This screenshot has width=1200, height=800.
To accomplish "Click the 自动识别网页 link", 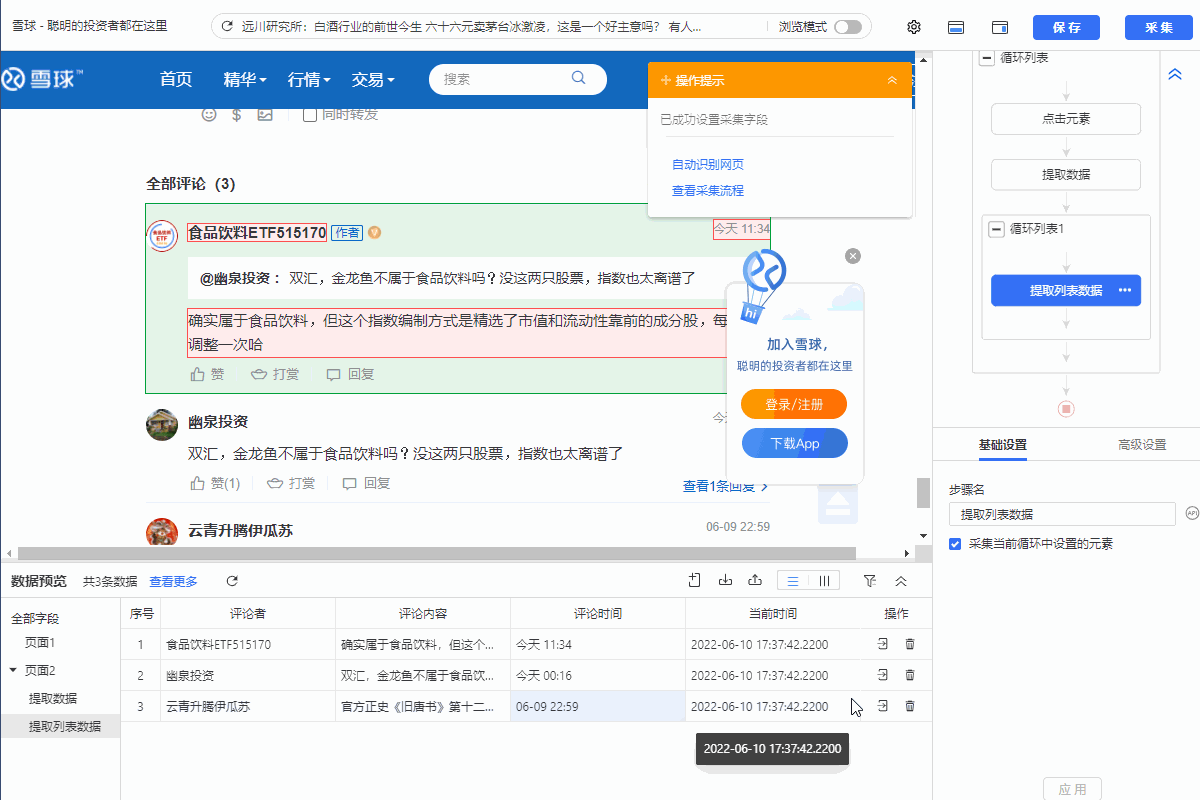I will [x=708, y=165].
